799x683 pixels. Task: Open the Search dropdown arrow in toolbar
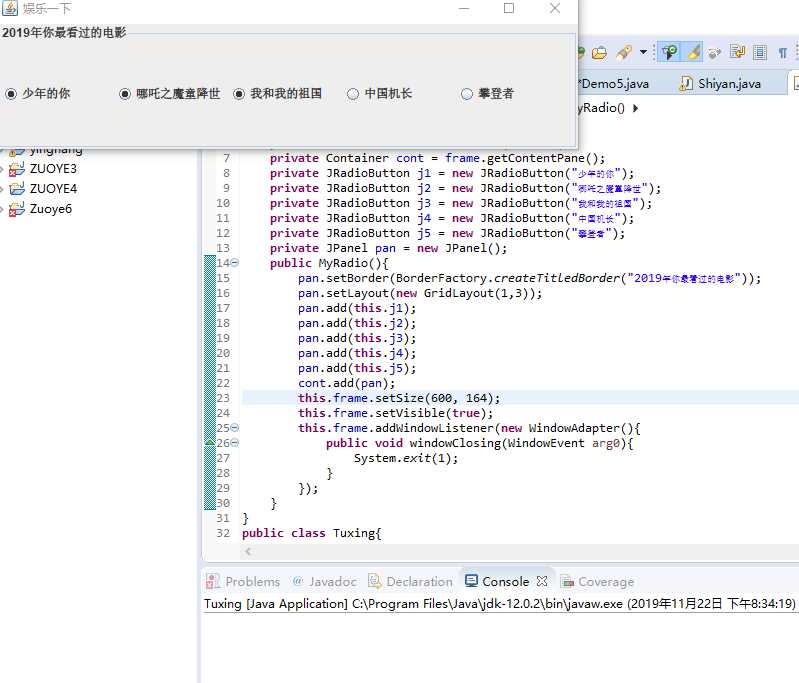pos(643,52)
